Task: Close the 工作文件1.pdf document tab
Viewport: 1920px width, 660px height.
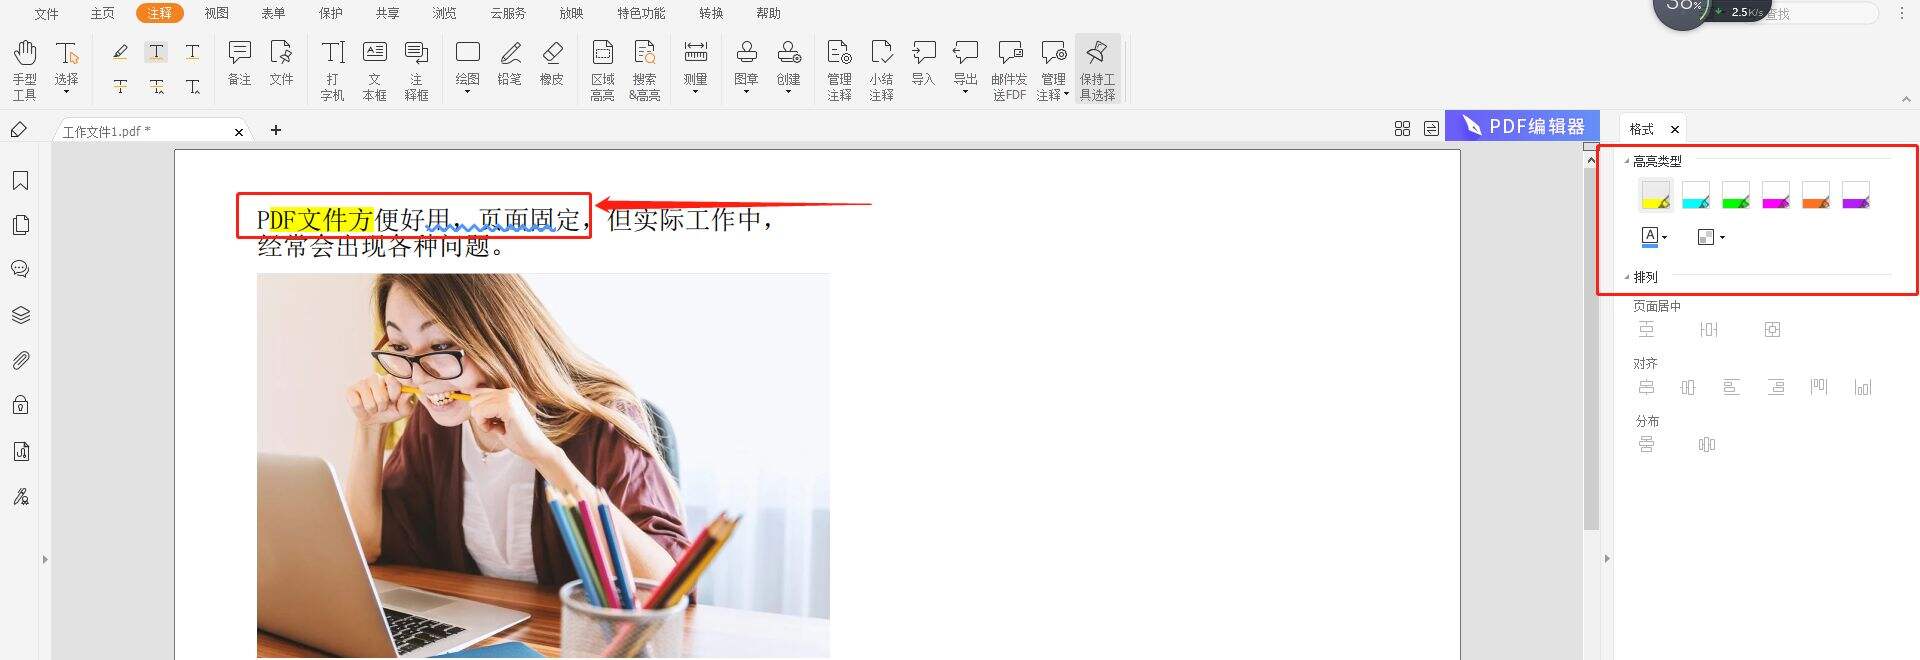Action: pos(239,132)
